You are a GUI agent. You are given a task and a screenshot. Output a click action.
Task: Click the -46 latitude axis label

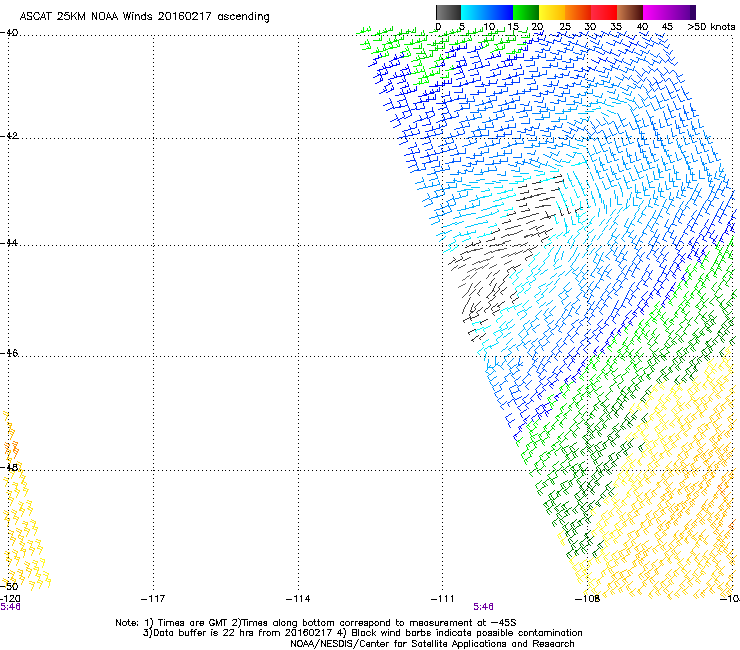(9, 354)
